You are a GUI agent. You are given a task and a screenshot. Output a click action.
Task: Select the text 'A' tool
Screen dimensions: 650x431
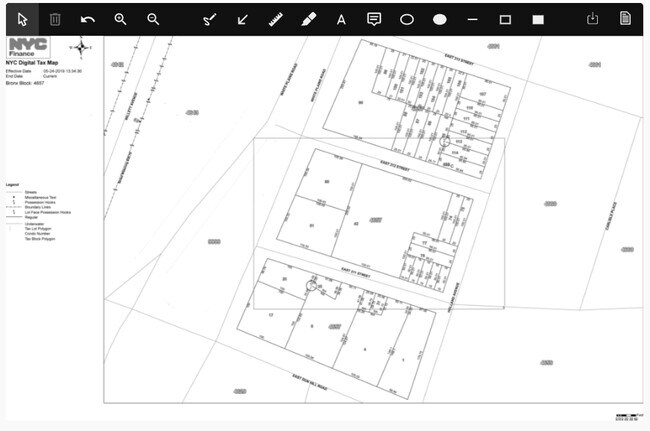click(341, 19)
